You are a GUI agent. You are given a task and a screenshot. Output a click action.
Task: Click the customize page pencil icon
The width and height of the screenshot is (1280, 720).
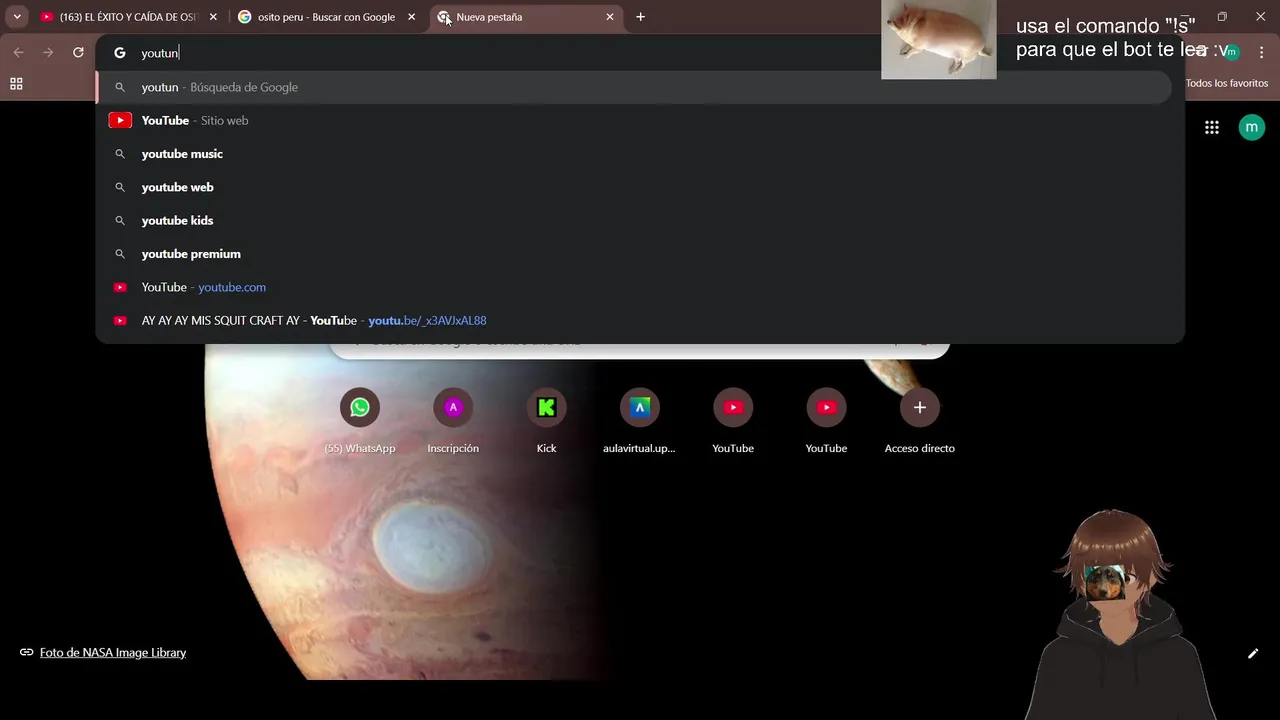pos(1252,654)
